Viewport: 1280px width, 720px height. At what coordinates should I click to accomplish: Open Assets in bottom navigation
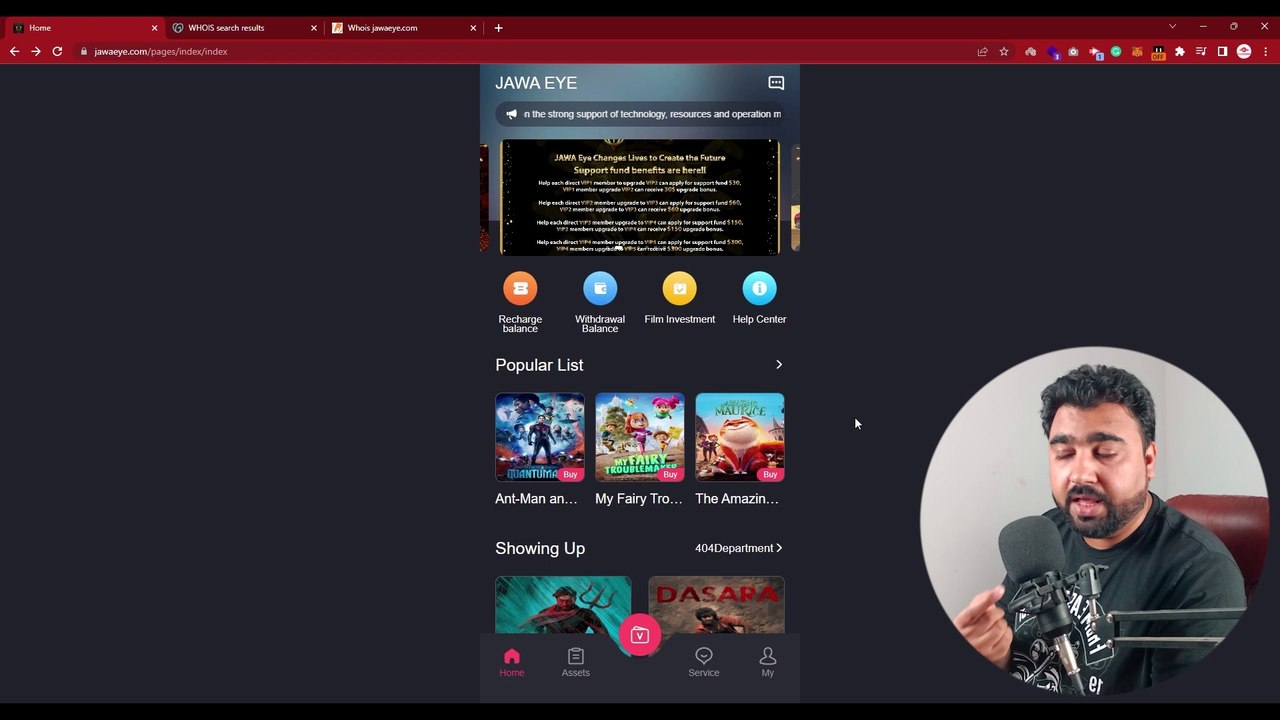[x=576, y=662]
